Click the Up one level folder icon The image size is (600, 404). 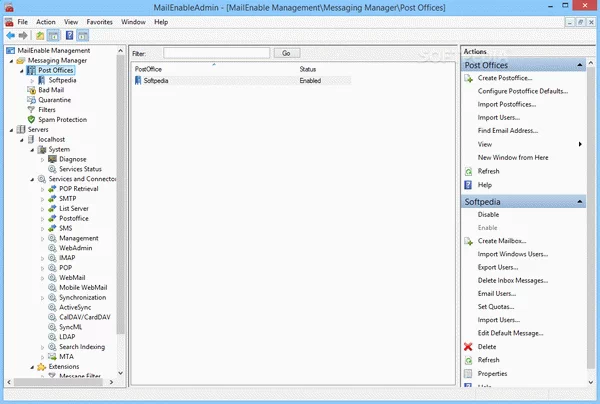tap(40, 36)
